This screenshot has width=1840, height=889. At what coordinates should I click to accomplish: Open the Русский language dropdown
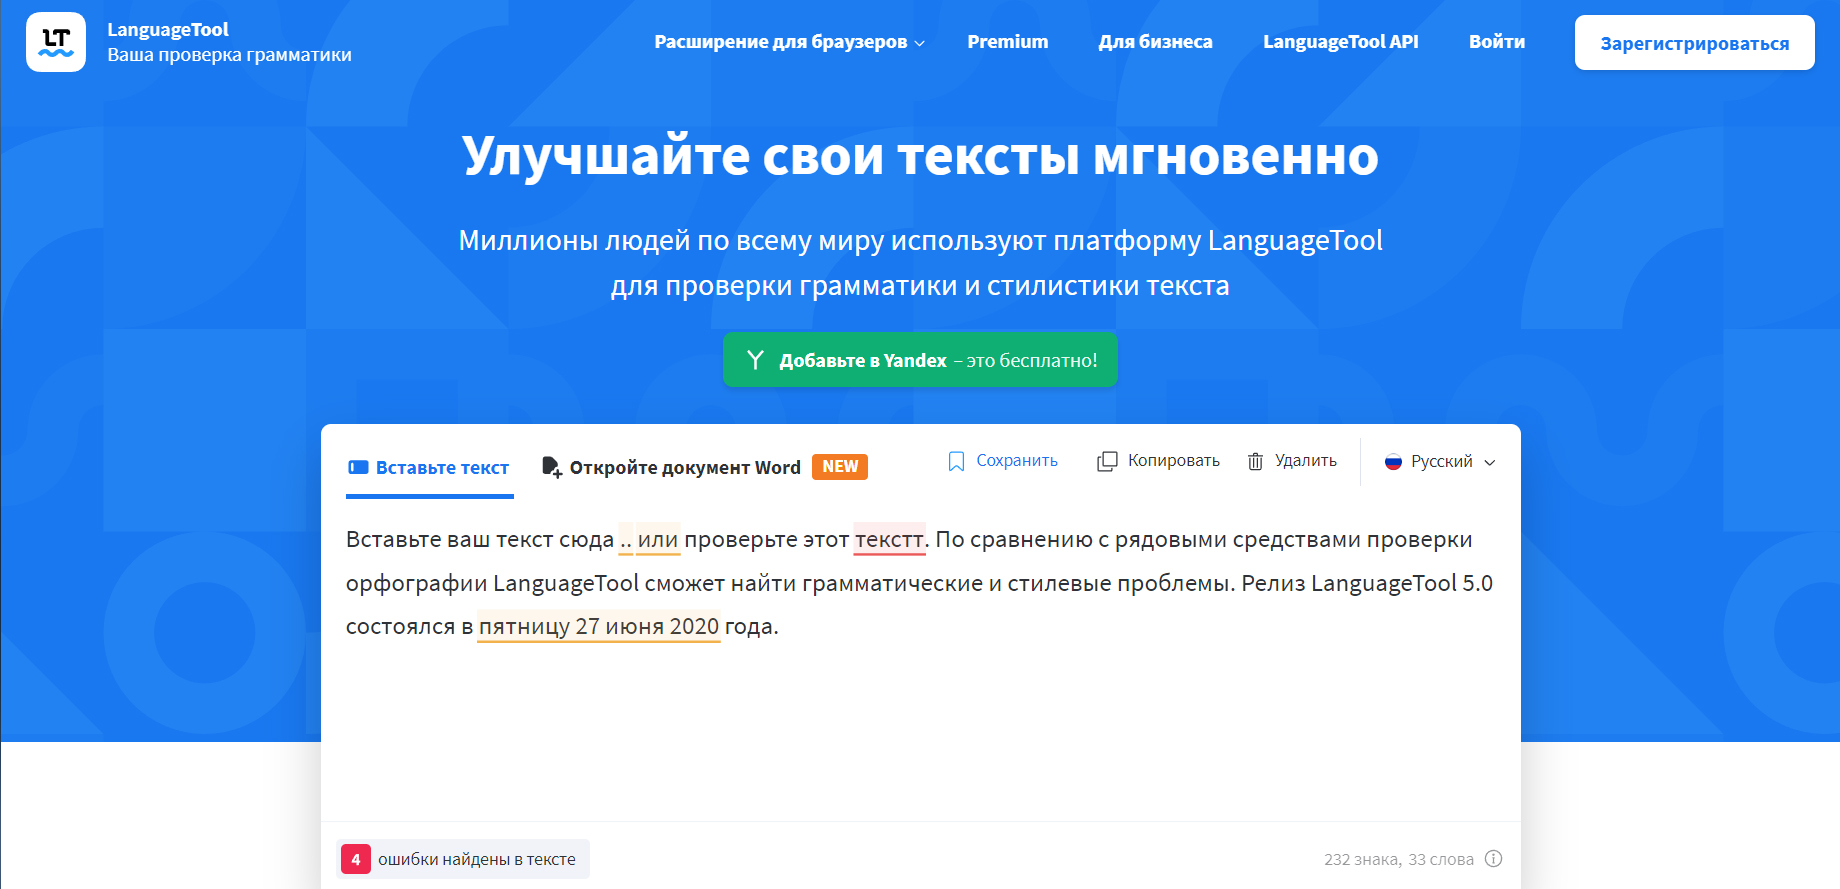[1440, 462]
